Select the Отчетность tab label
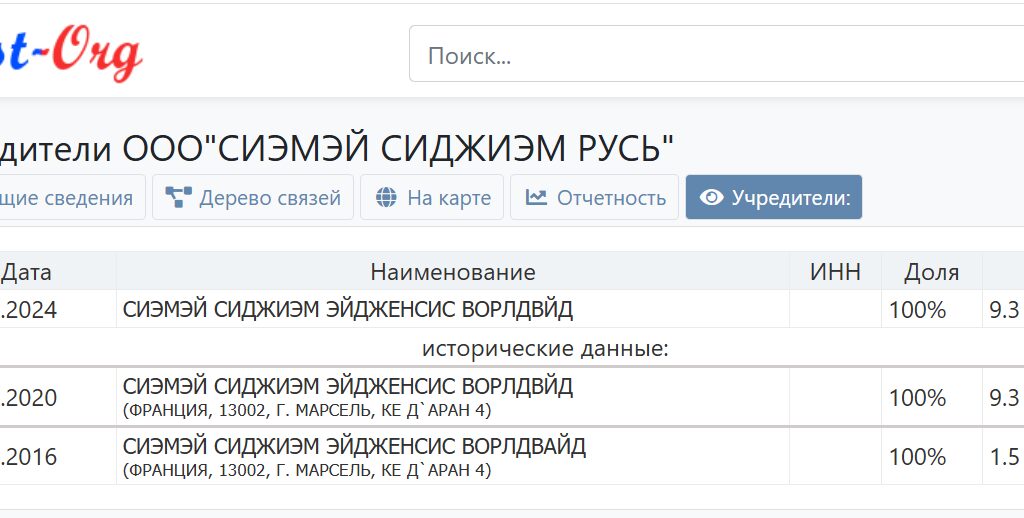 tap(611, 198)
